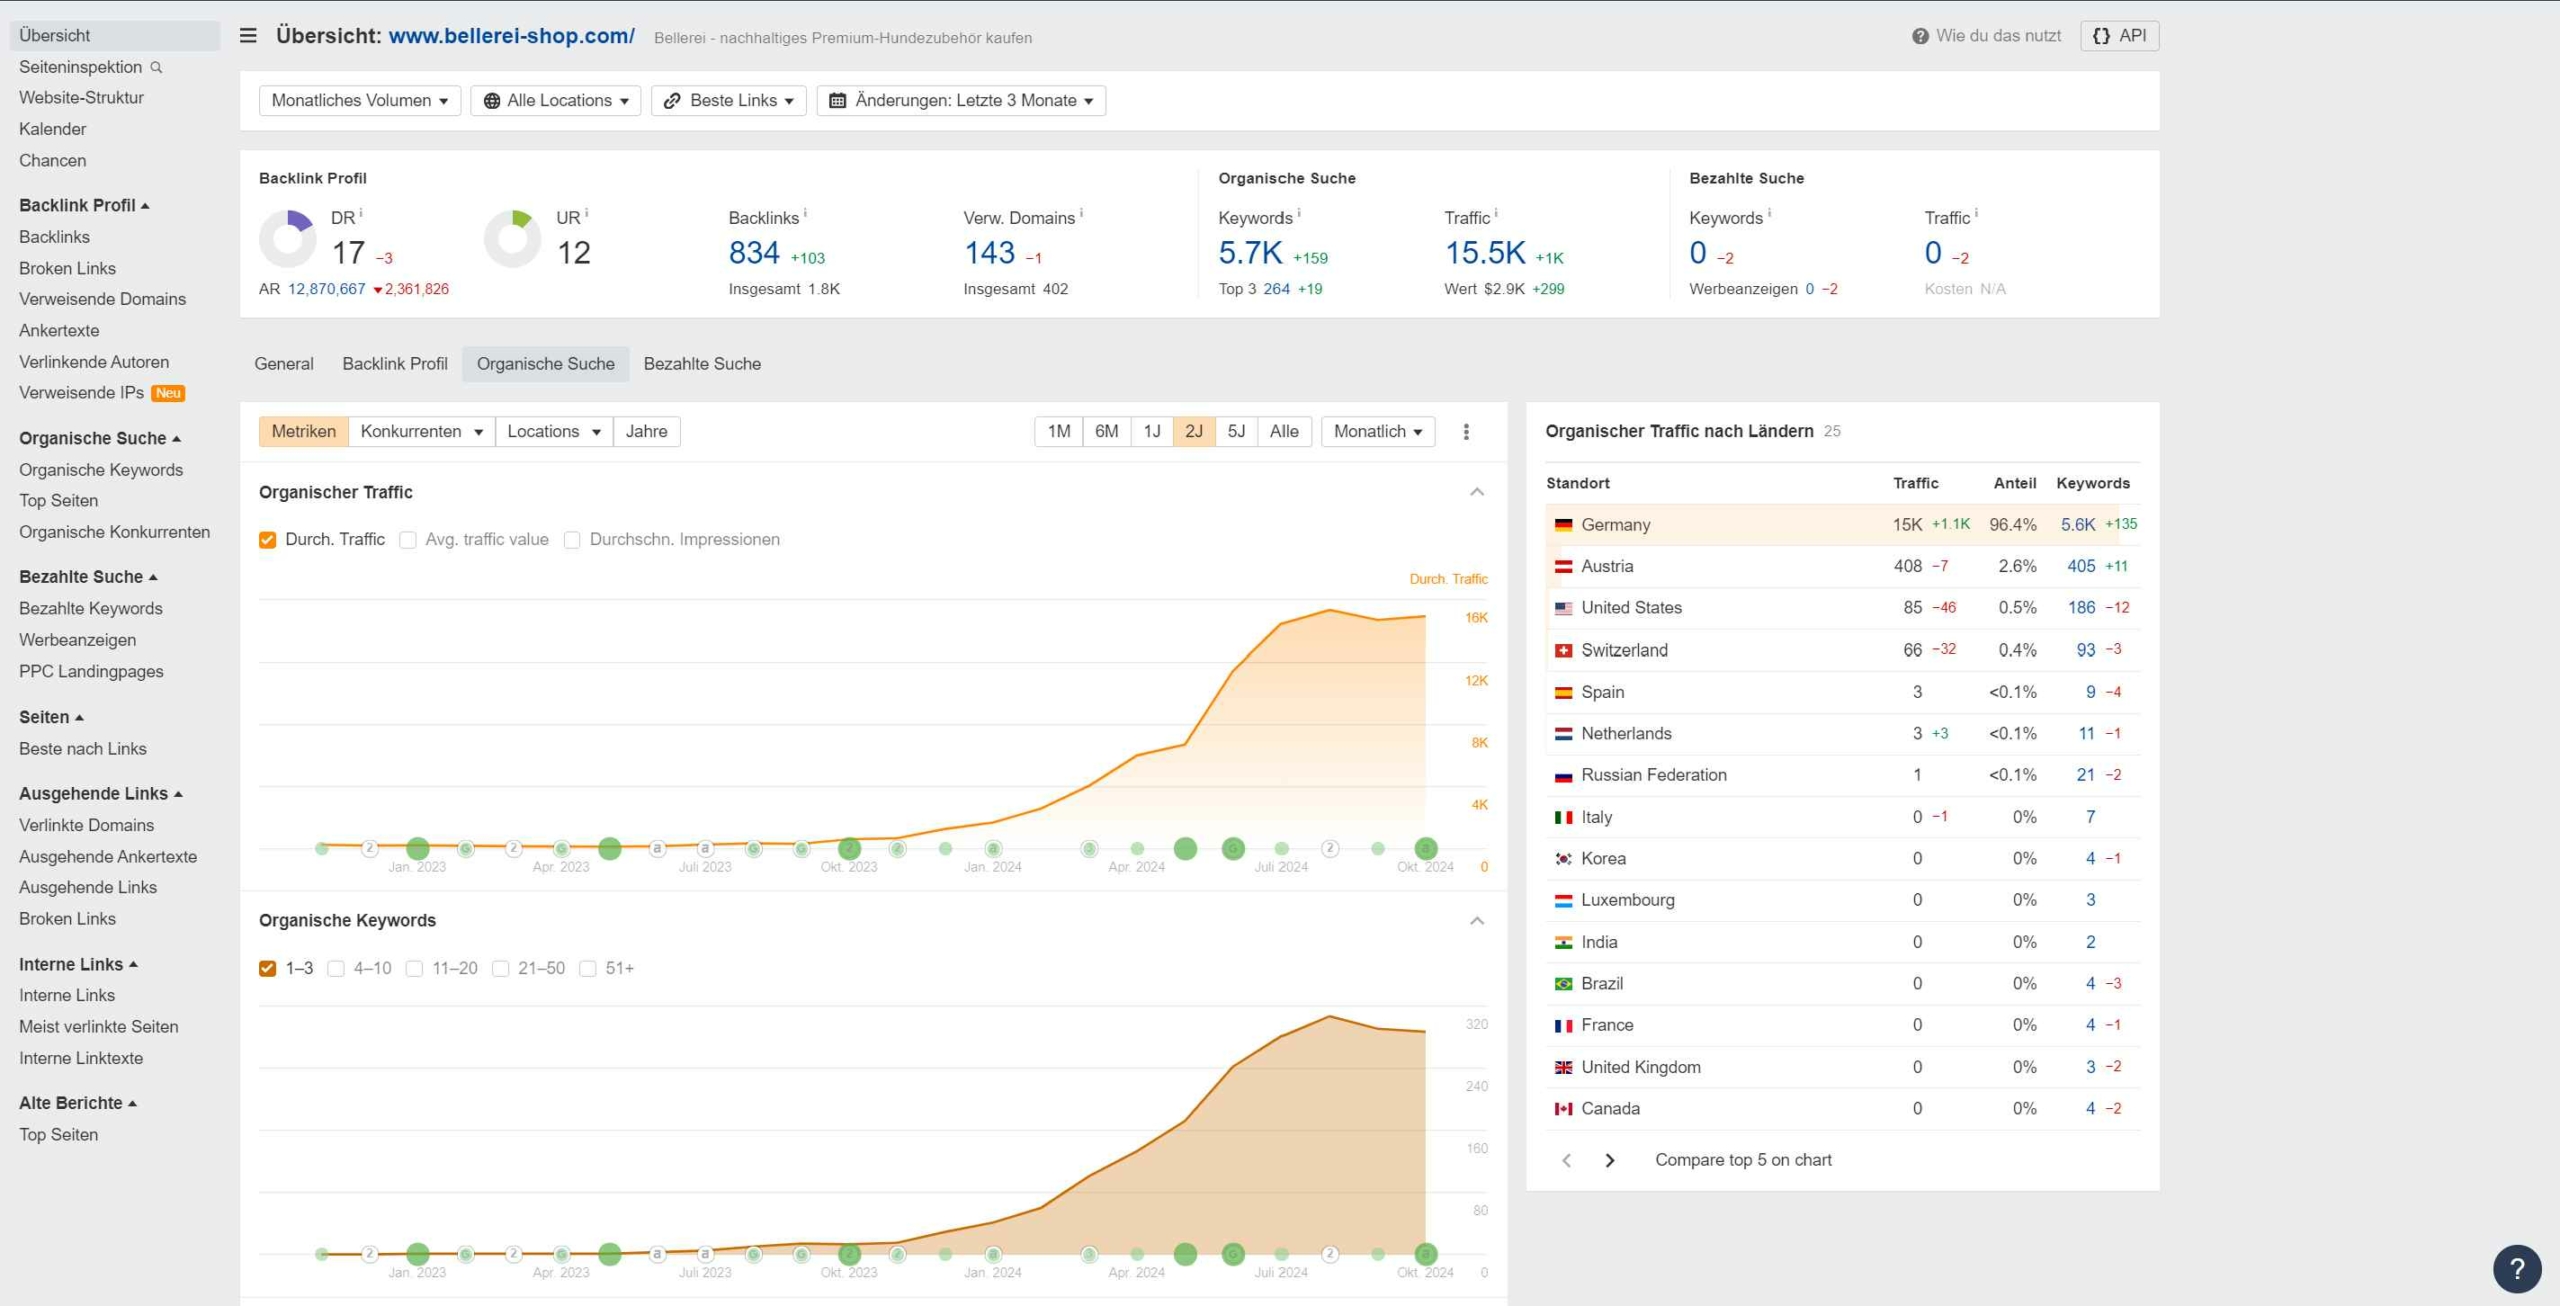The width and height of the screenshot is (2560, 1306).
Task: Open the www.bellerei-shop.com link
Action: click(512, 36)
